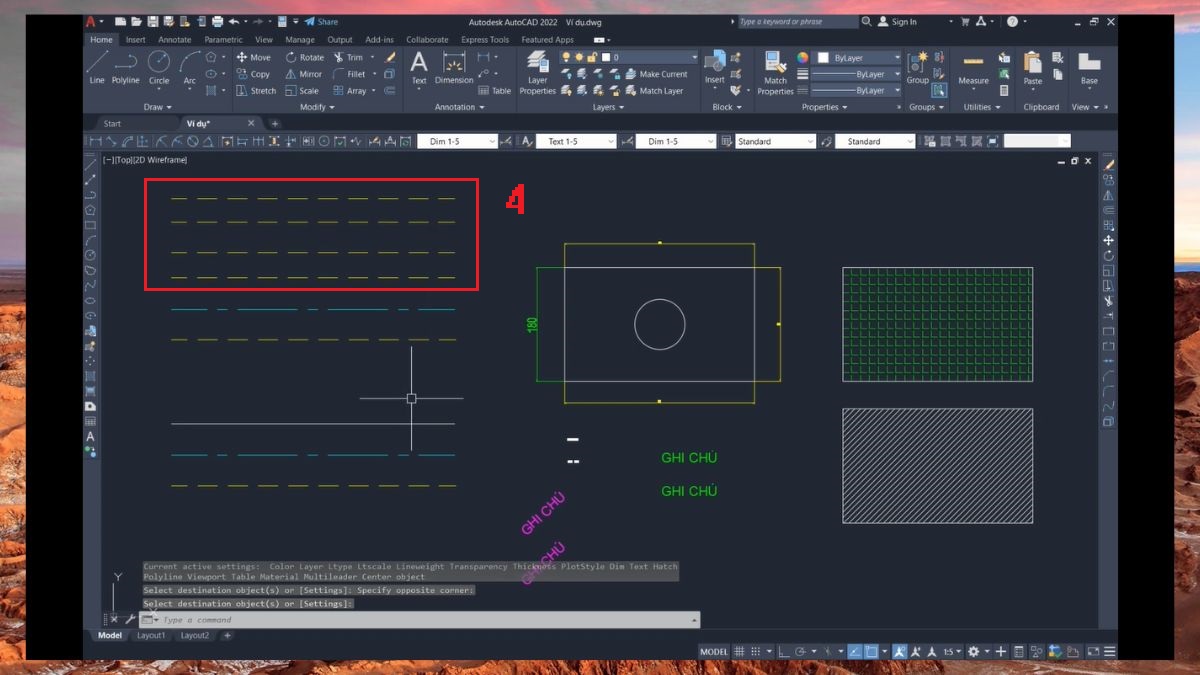
Task: Click the Match Layer button
Action: (653, 90)
